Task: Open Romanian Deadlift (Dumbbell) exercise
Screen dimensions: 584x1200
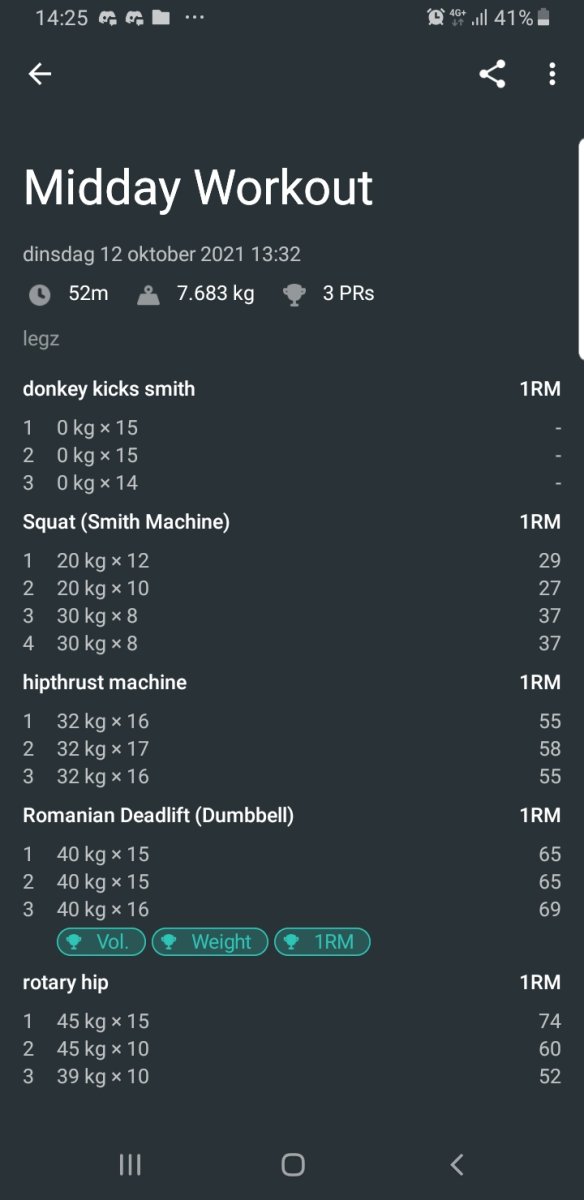Action: coord(158,814)
